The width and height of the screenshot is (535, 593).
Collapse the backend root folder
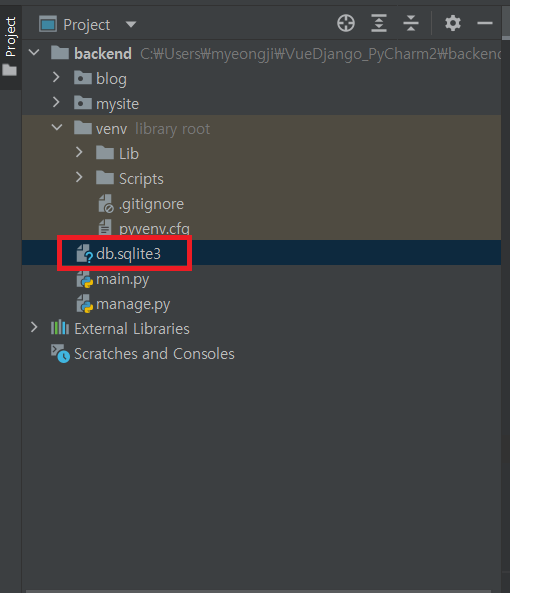(x=34, y=52)
